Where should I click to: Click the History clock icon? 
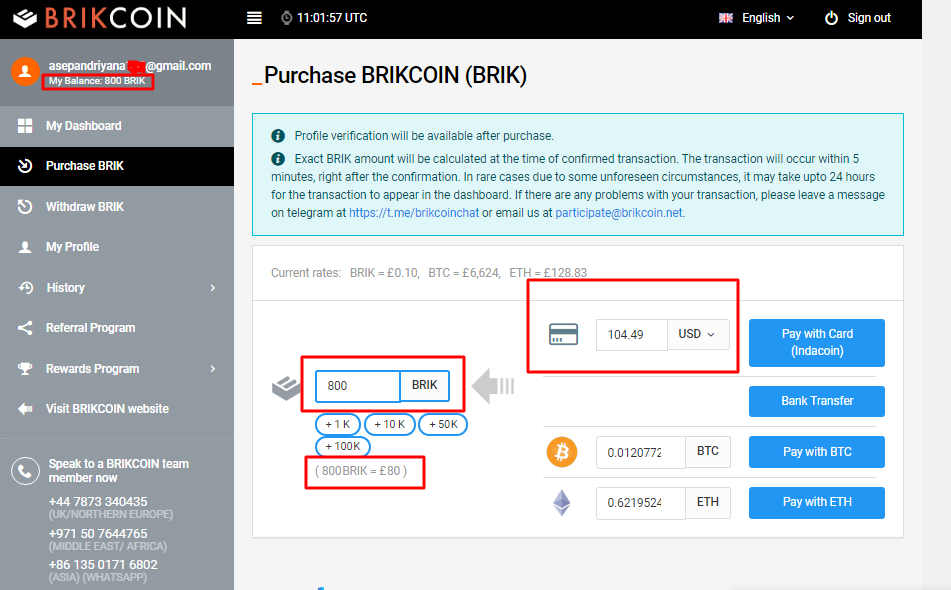25,287
